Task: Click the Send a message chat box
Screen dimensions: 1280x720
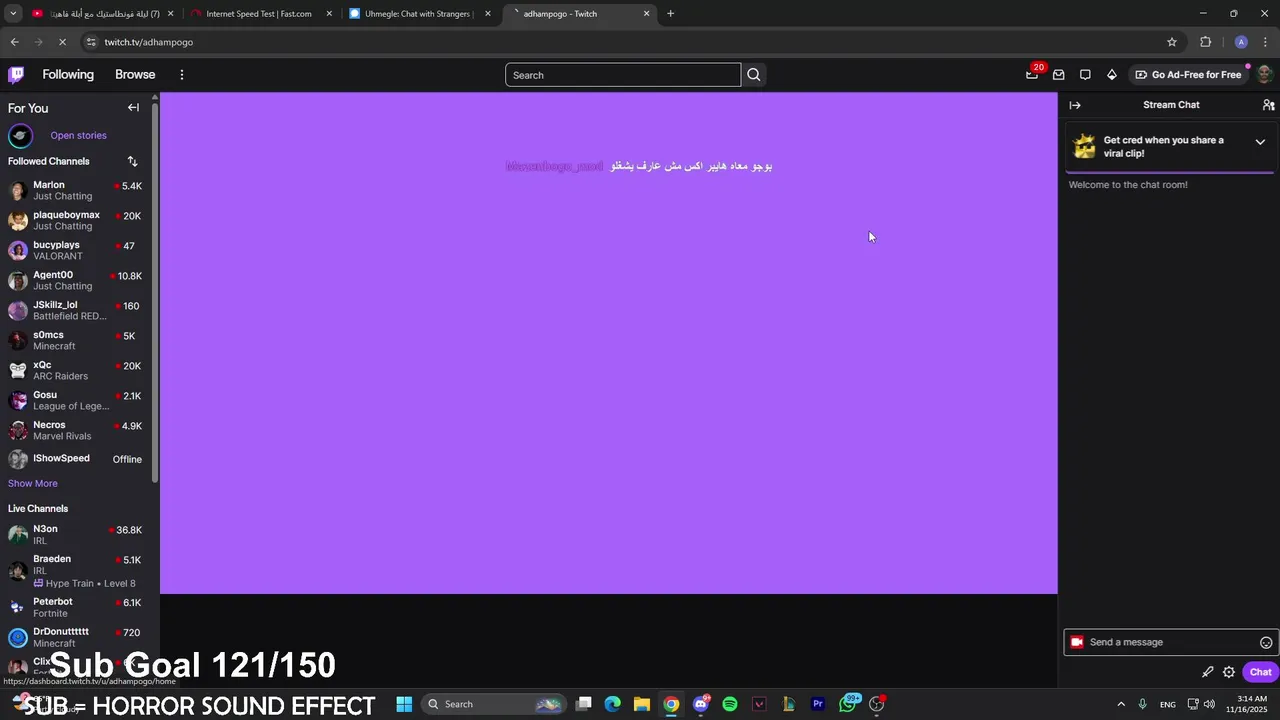Action: pos(1171,642)
